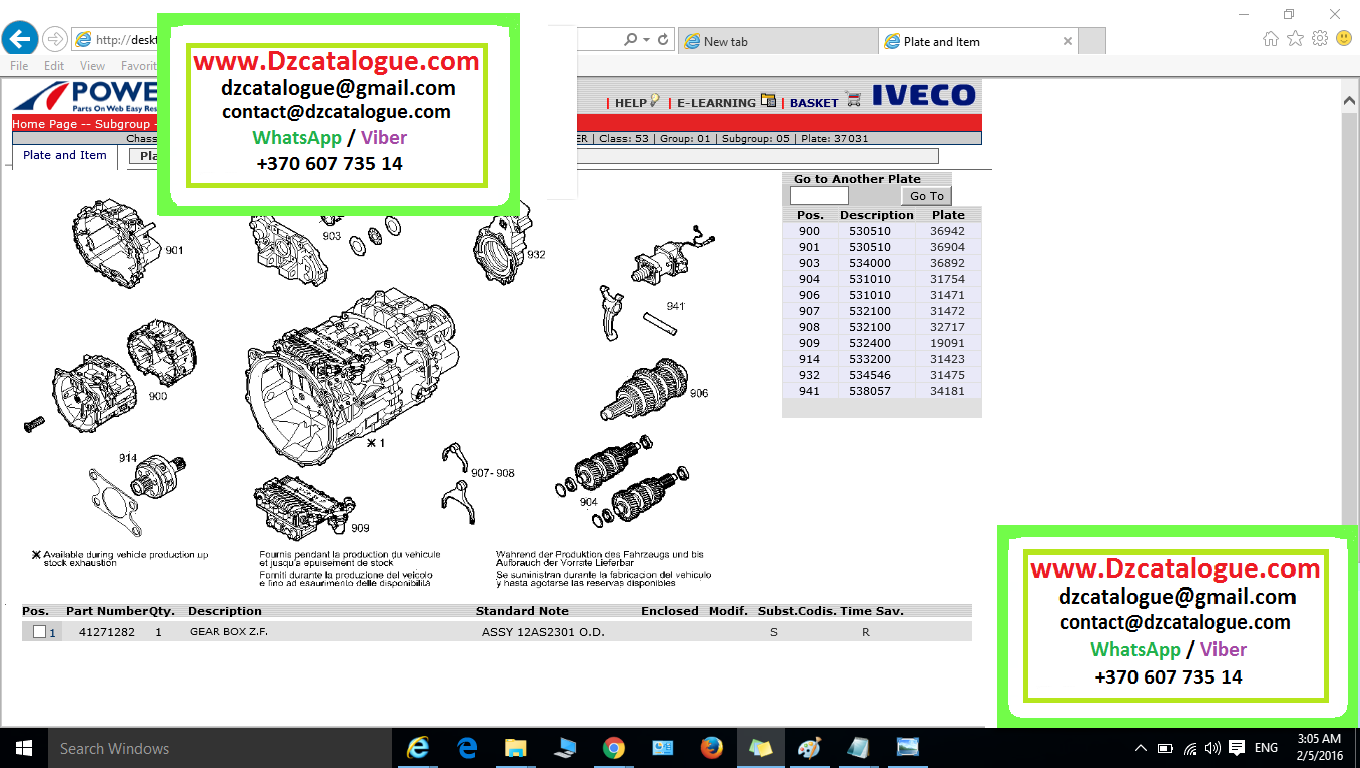This screenshot has height=768, width=1360.
Task: Open the View menu
Action: 92,66
